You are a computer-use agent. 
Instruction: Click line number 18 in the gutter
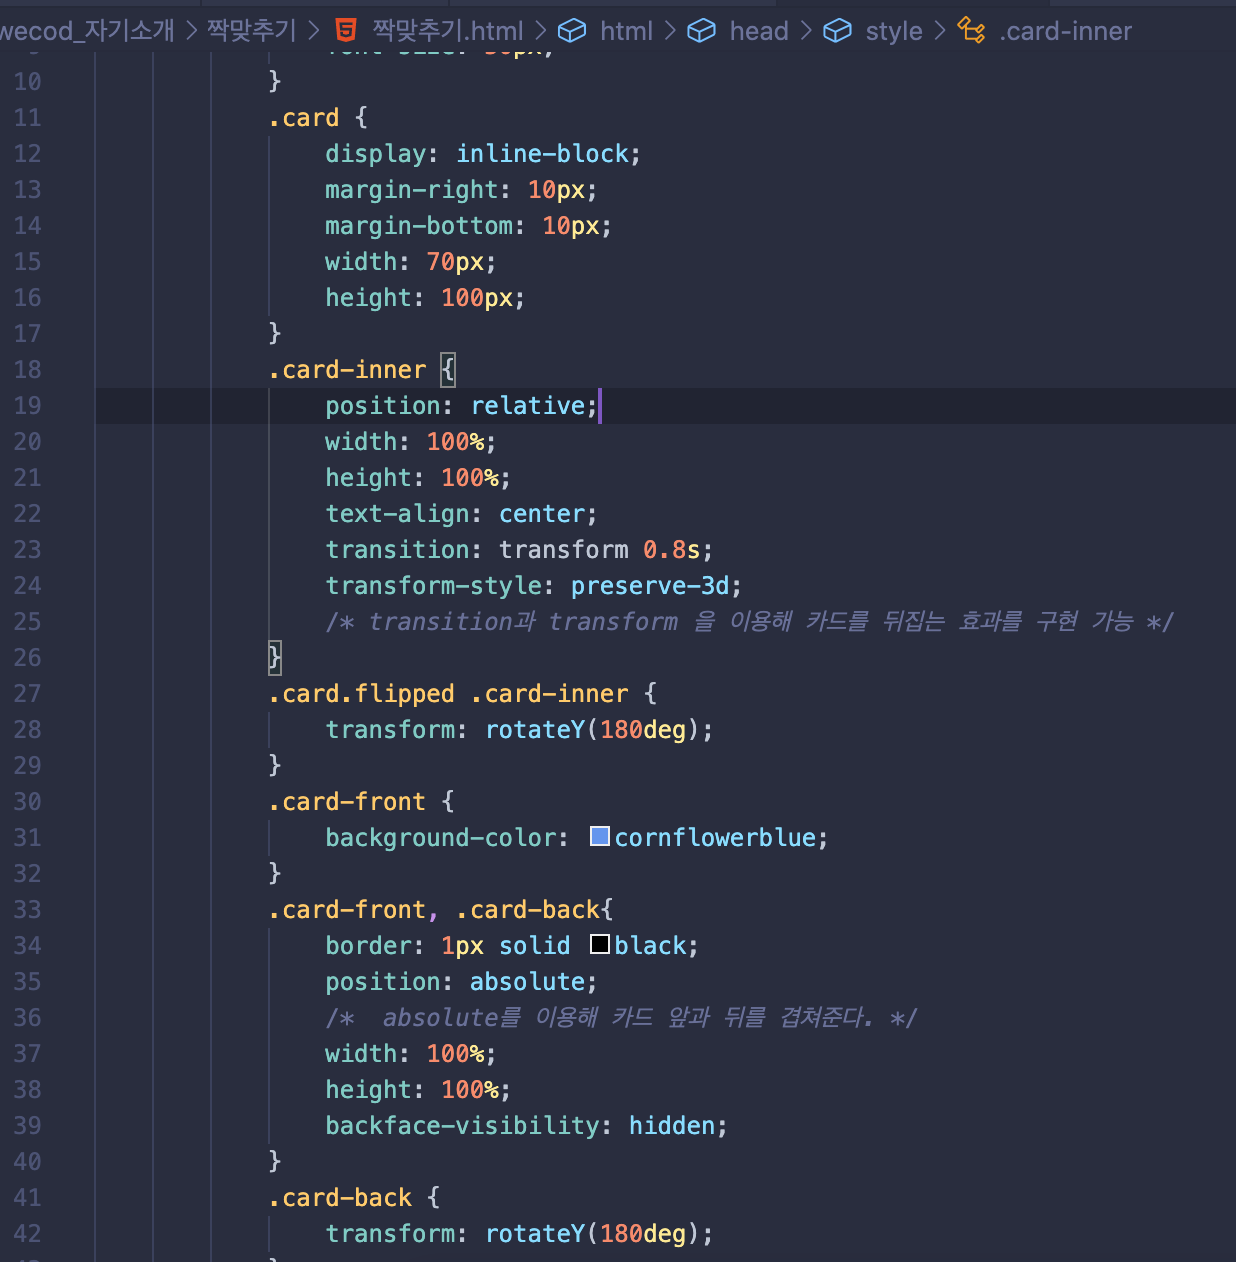click(28, 370)
